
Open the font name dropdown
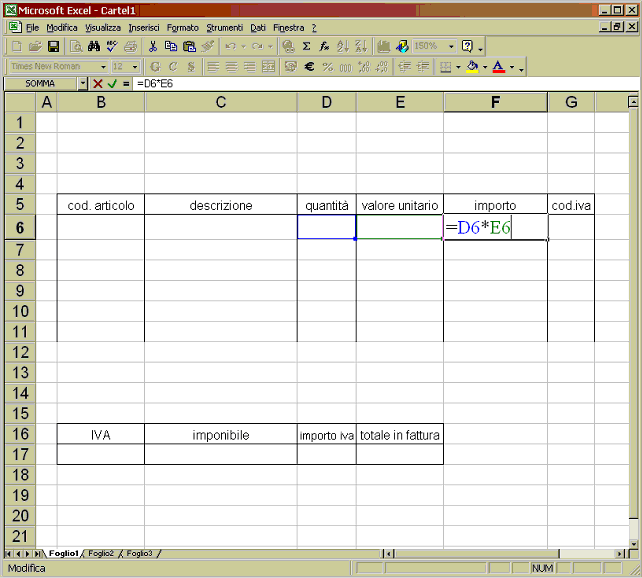[x=103, y=67]
